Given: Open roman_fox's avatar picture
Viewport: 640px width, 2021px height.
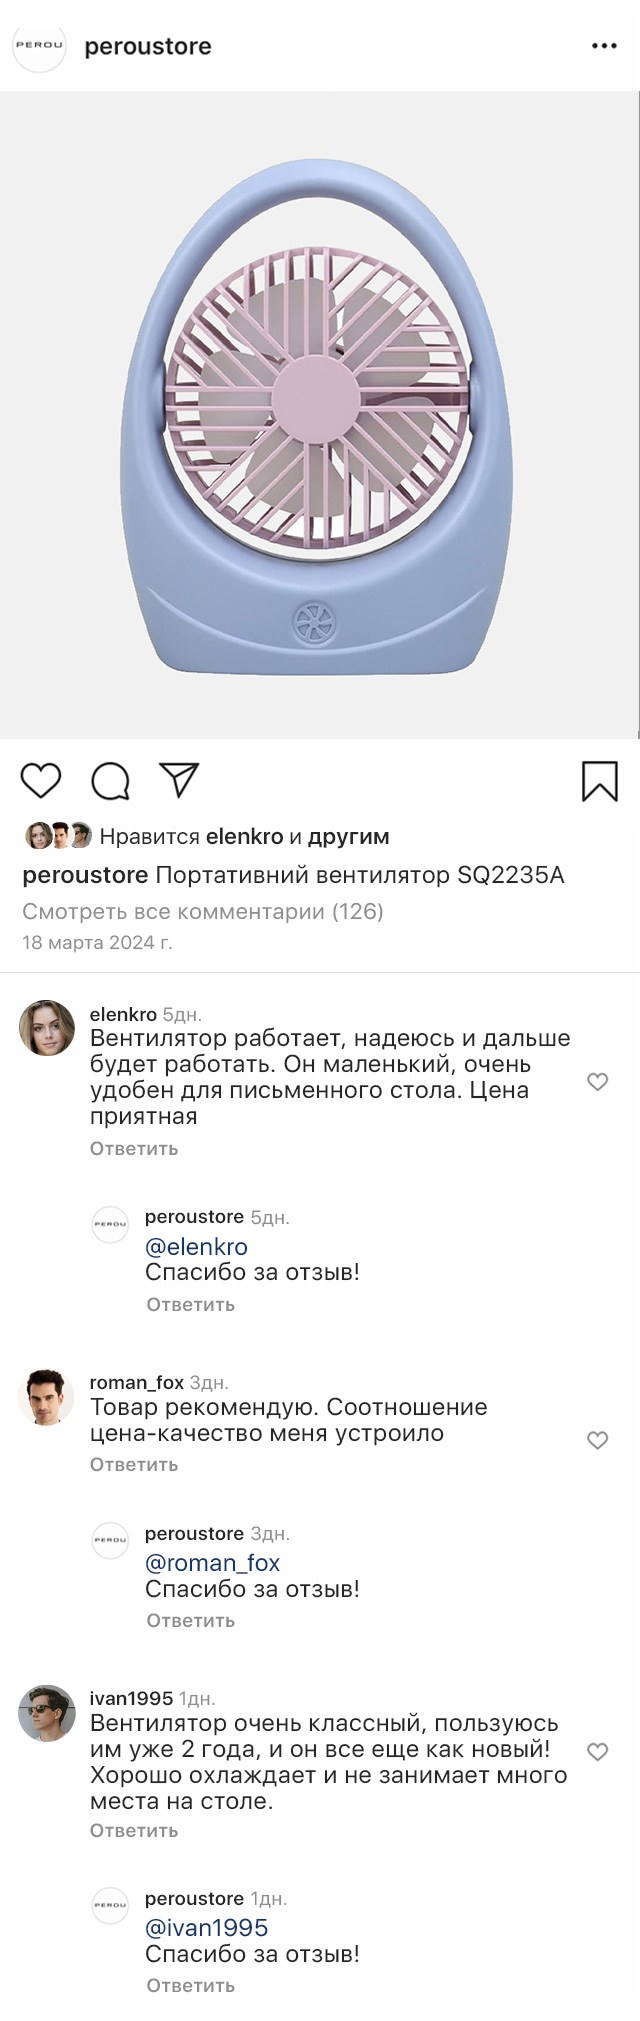Looking at the screenshot, I should click(x=47, y=1397).
